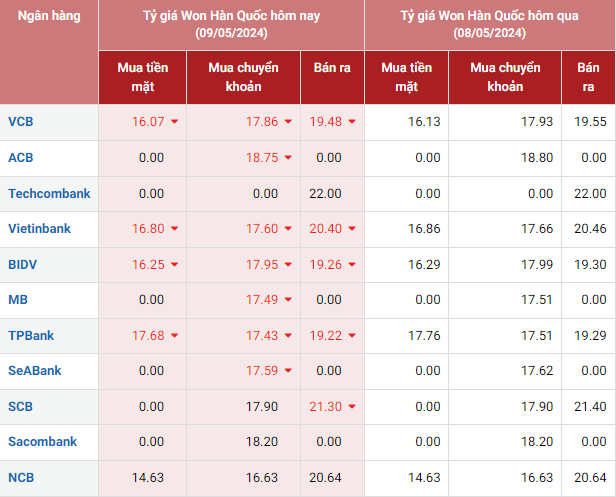
Task: Click the decrease arrow beside Vietinbank 20.40
Action: coord(352,229)
